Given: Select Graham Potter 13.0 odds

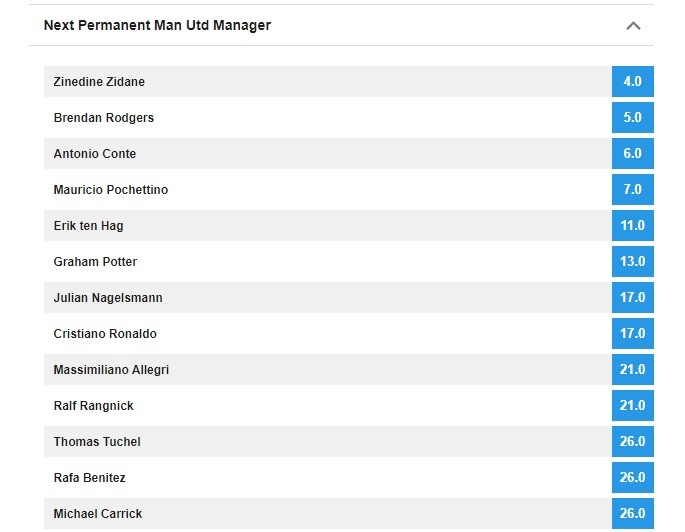Looking at the screenshot, I should (632, 262).
